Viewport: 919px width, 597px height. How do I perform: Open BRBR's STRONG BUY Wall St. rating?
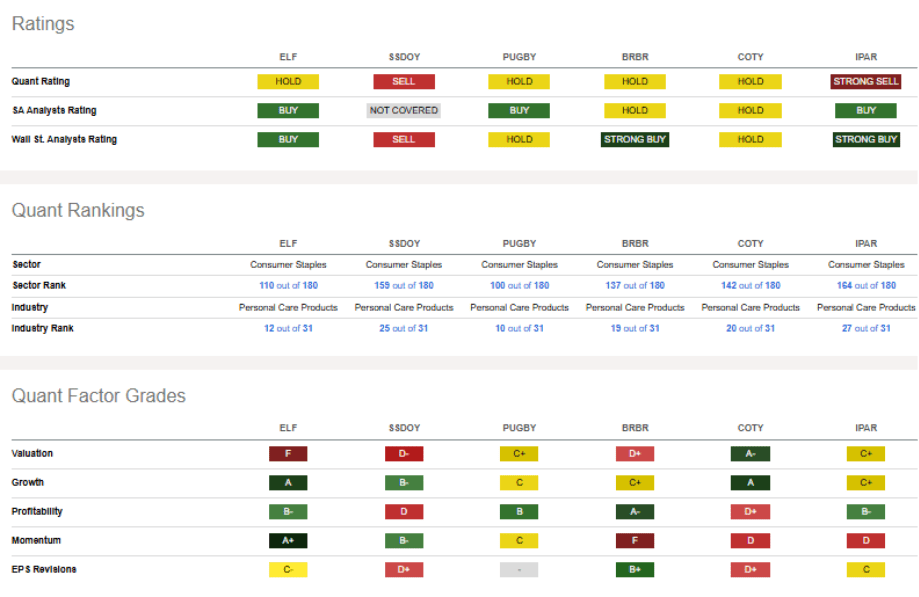[x=635, y=140]
